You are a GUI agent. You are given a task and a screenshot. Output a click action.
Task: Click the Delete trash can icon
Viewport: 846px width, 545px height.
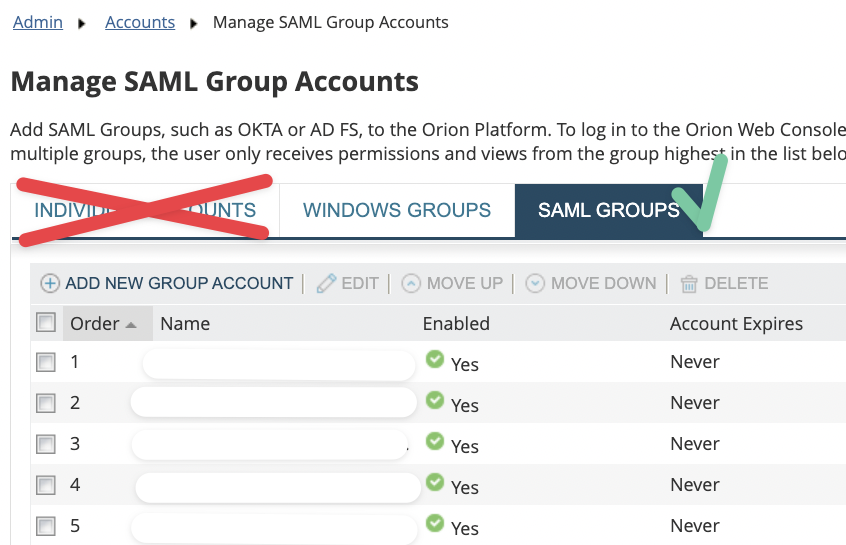coord(689,284)
